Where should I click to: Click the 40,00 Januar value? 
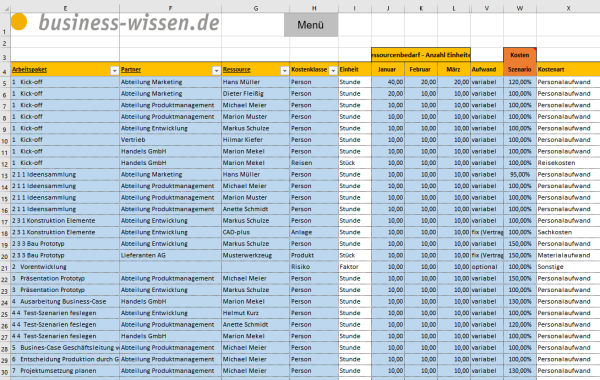[x=388, y=82]
